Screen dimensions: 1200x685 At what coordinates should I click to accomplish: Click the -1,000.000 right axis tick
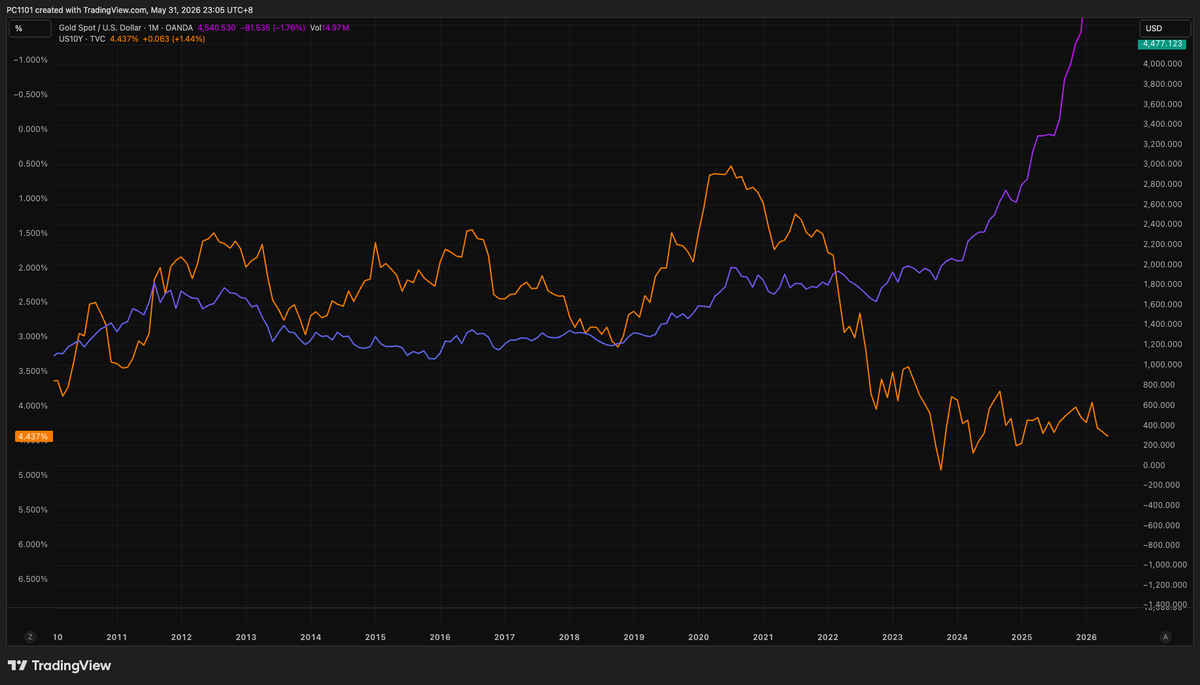[x=1164, y=565]
